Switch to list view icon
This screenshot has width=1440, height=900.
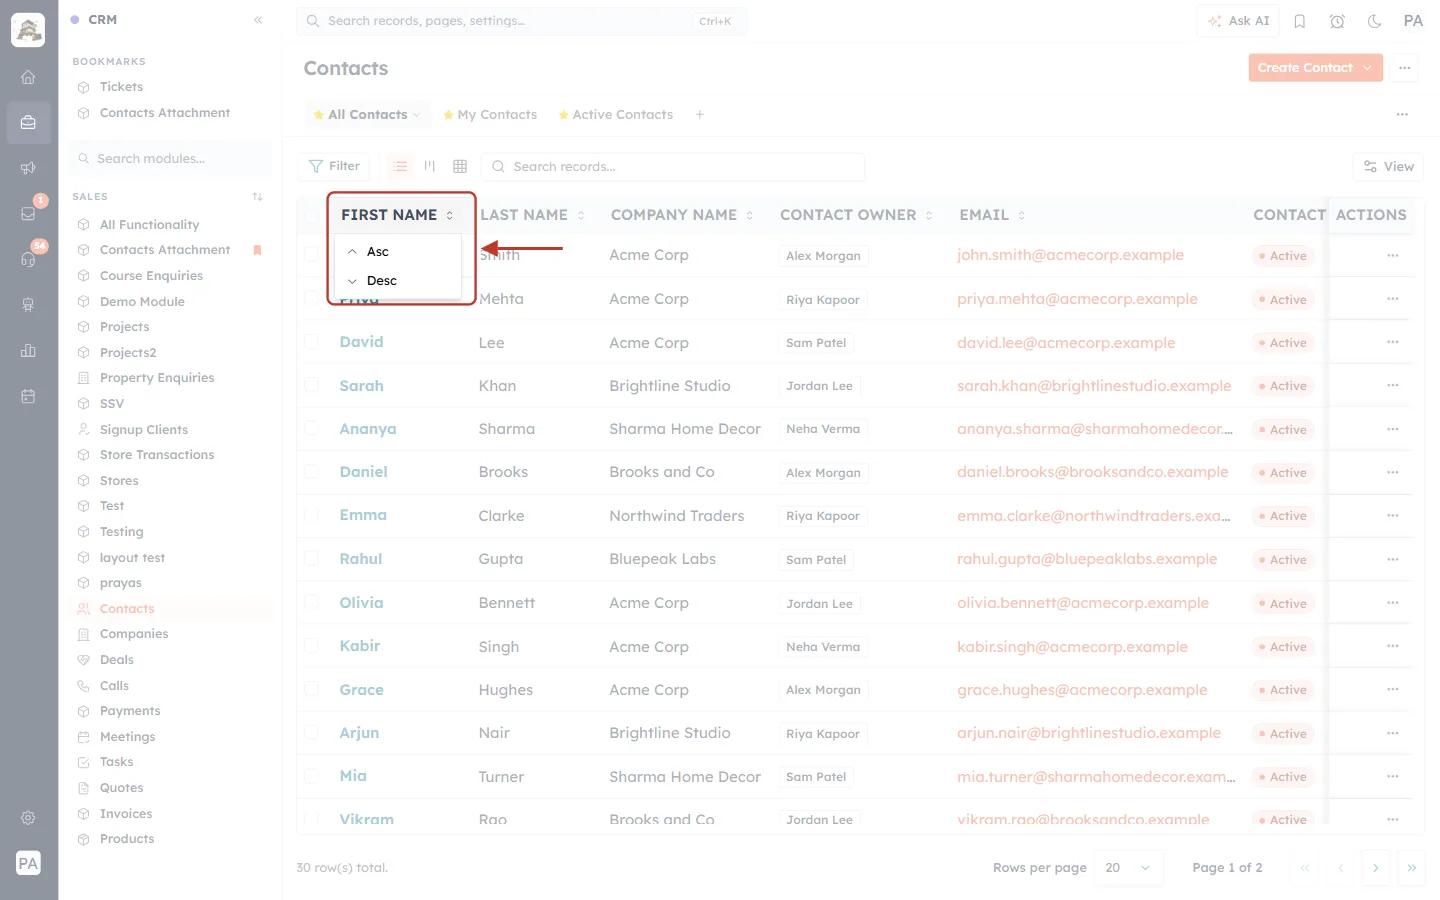click(x=400, y=166)
